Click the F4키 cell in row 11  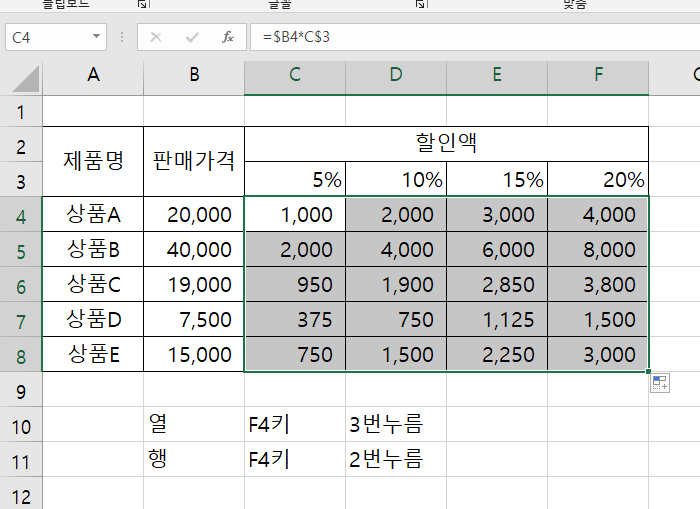coord(295,459)
